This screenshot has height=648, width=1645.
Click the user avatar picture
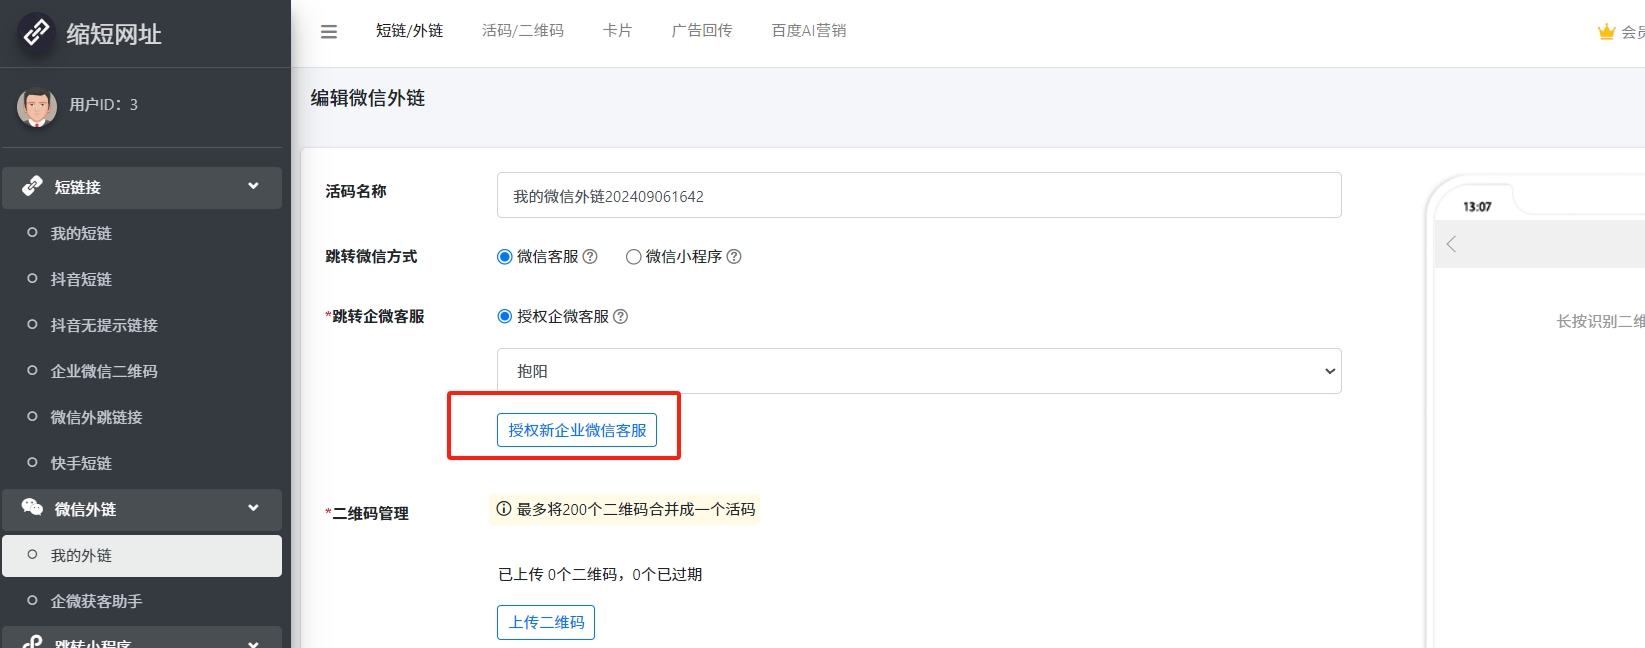[x=37, y=107]
